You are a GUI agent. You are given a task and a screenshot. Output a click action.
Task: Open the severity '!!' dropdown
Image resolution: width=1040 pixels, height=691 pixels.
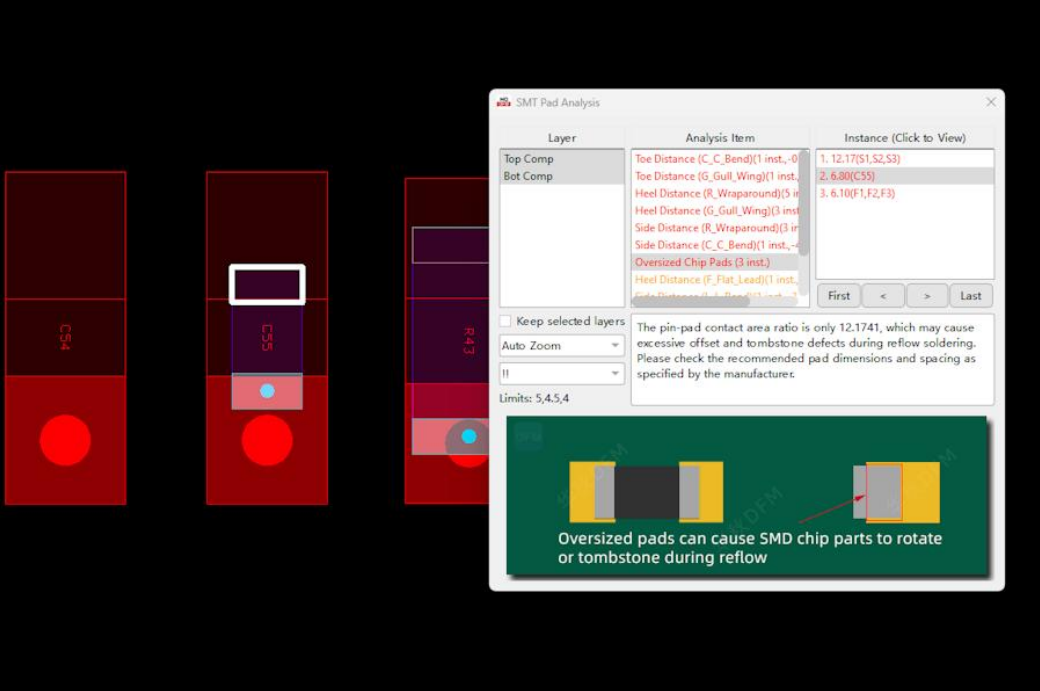click(561, 373)
